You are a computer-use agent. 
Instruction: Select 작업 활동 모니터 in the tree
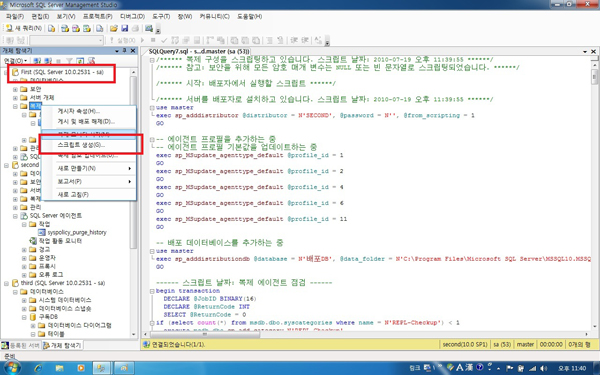[x=60, y=241]
